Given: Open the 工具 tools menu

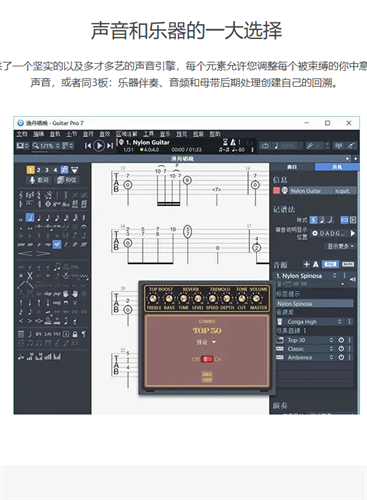Looking at the screenshot, I should [149, 134].
